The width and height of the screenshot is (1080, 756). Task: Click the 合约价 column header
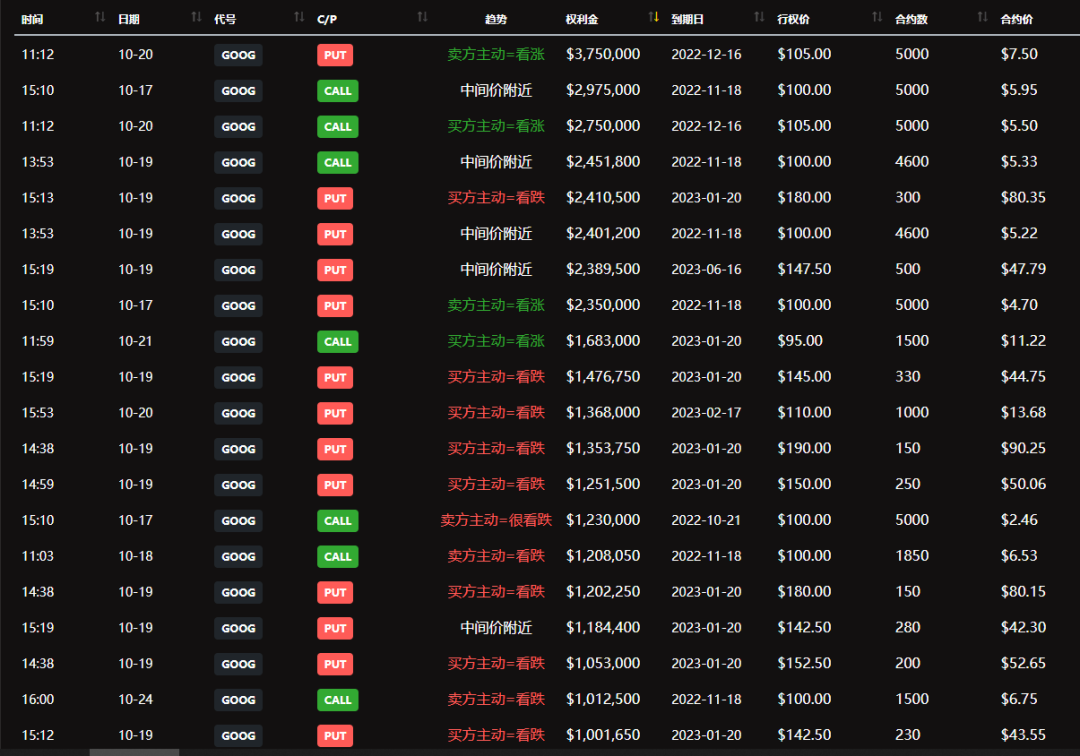click(1017, 19)
